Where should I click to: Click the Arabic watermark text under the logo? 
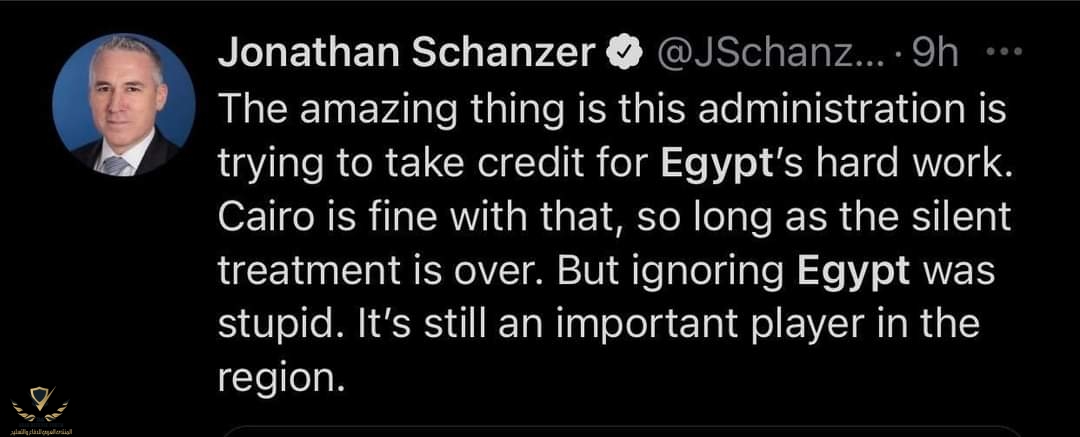[x=40, y=429]
